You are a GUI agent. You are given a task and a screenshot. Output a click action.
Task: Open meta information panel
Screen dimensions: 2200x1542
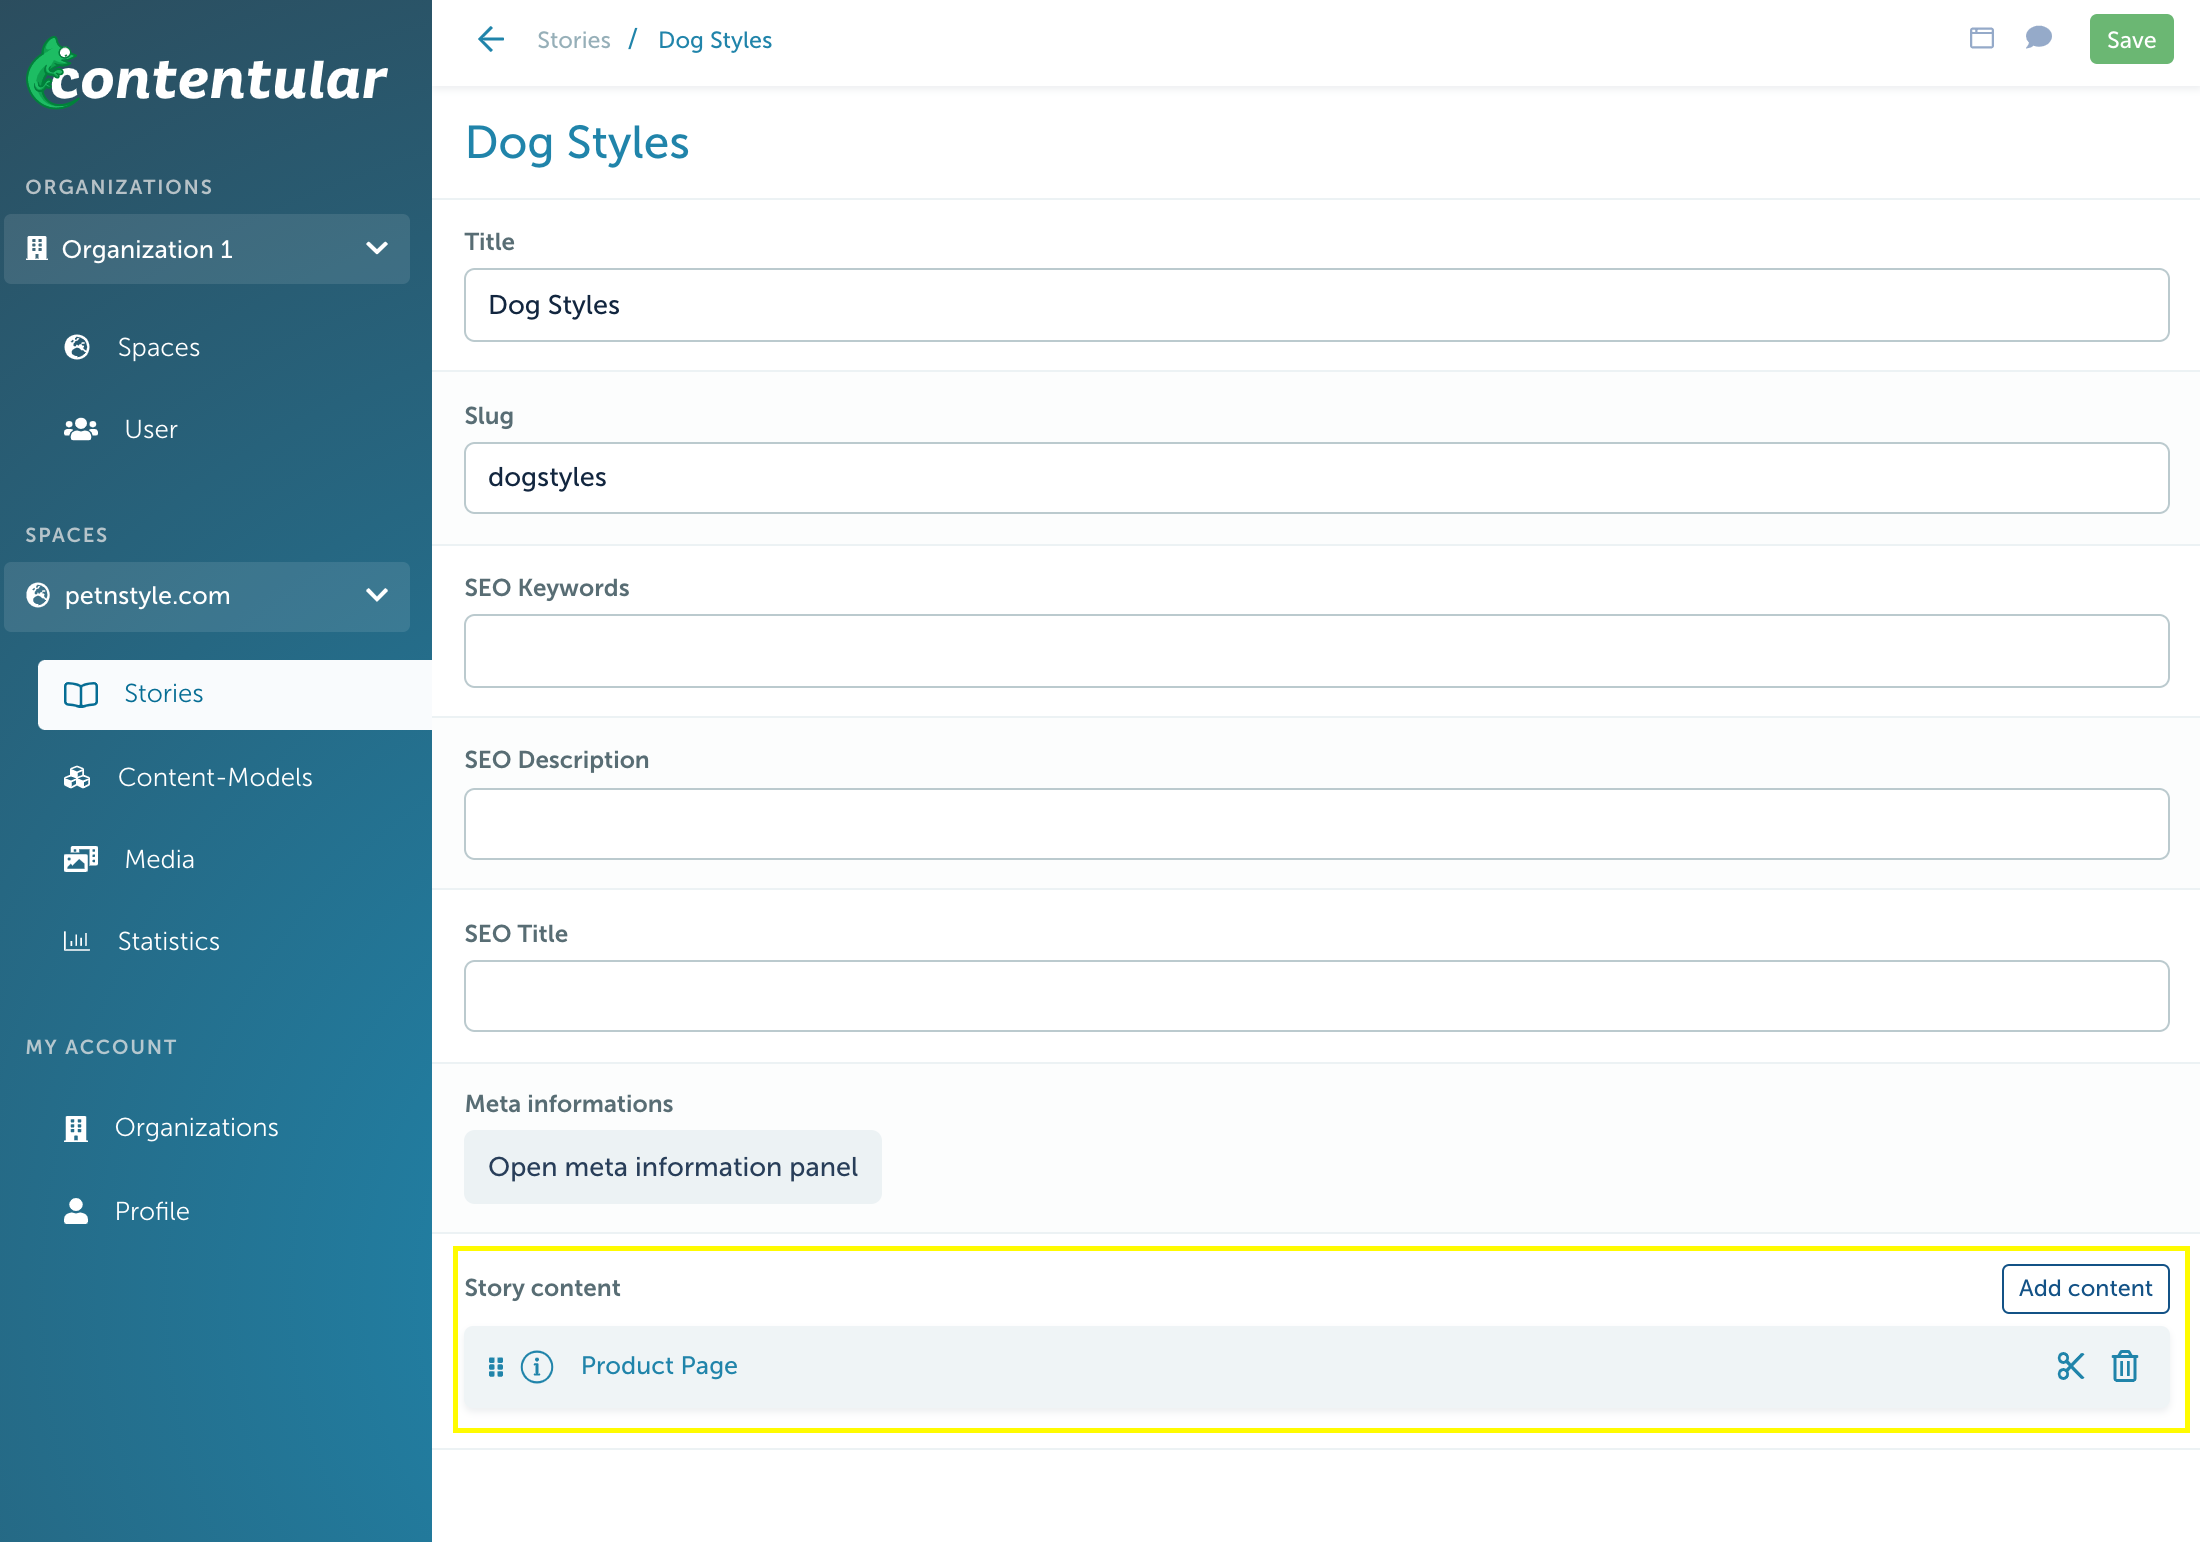[673, 1167]
